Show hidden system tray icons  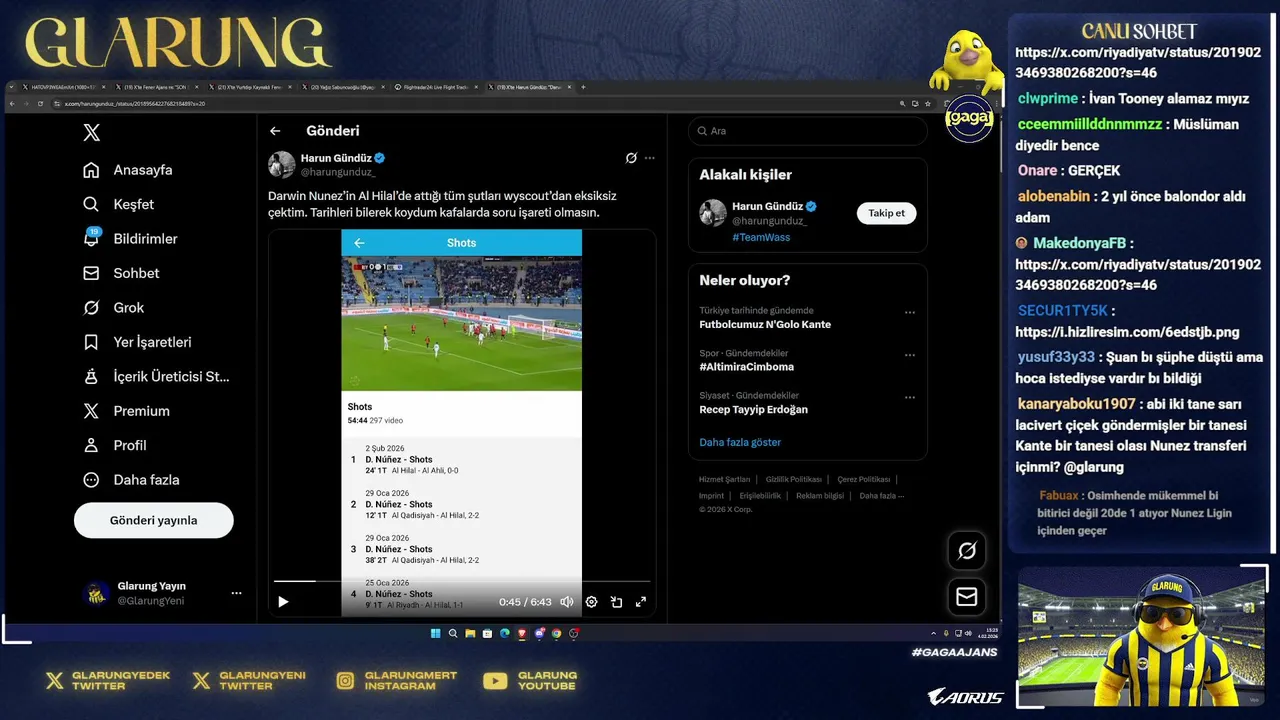933,633
